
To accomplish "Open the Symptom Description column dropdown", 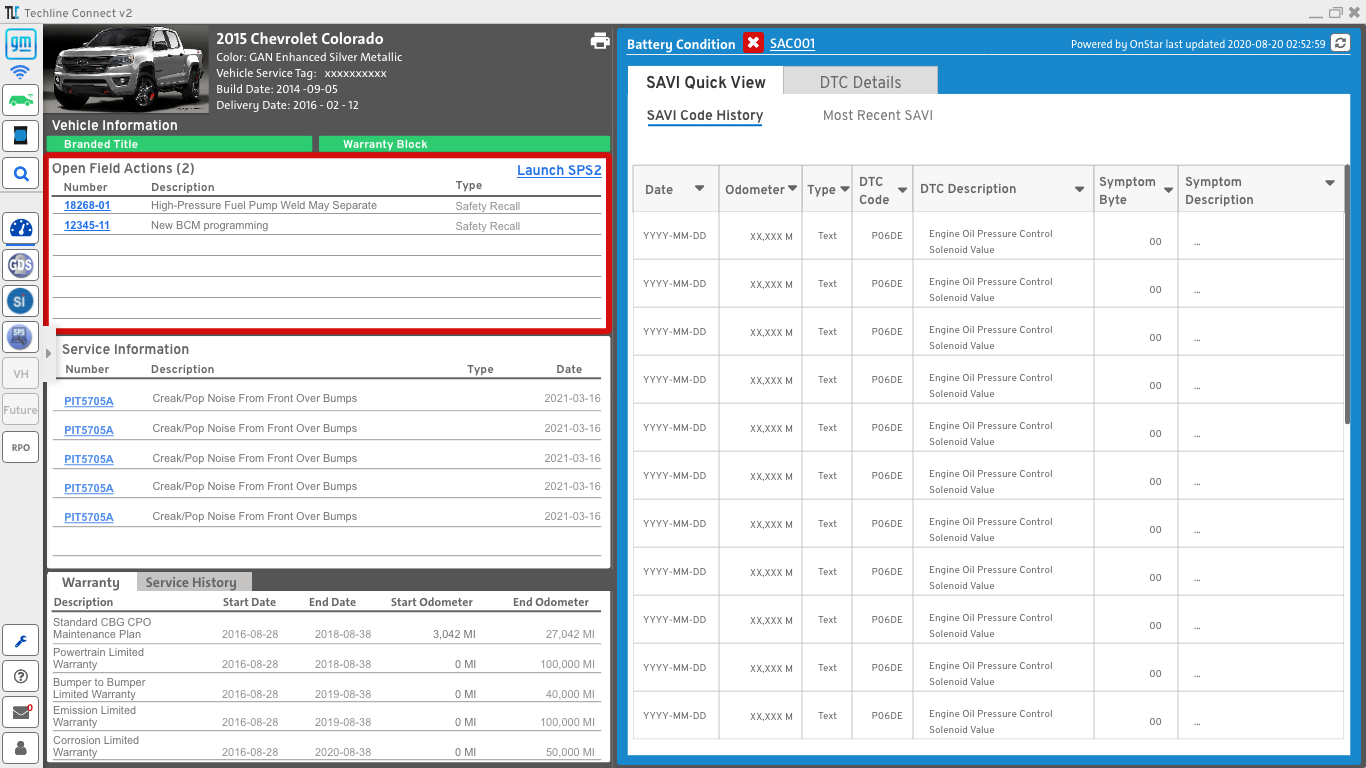I will (x=1330, y=182).
